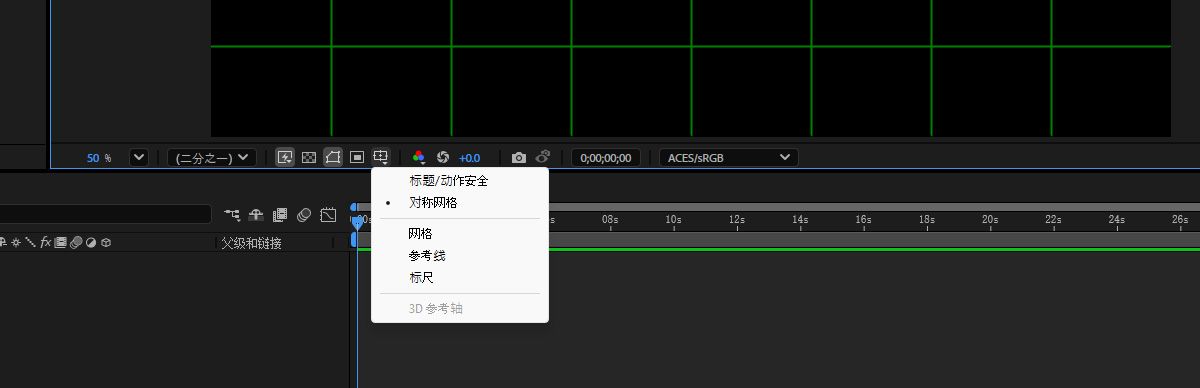Open the RGB channel display icon
Image resolution: width=1200 pixels, height=388 pixels.
pos(419,157)
